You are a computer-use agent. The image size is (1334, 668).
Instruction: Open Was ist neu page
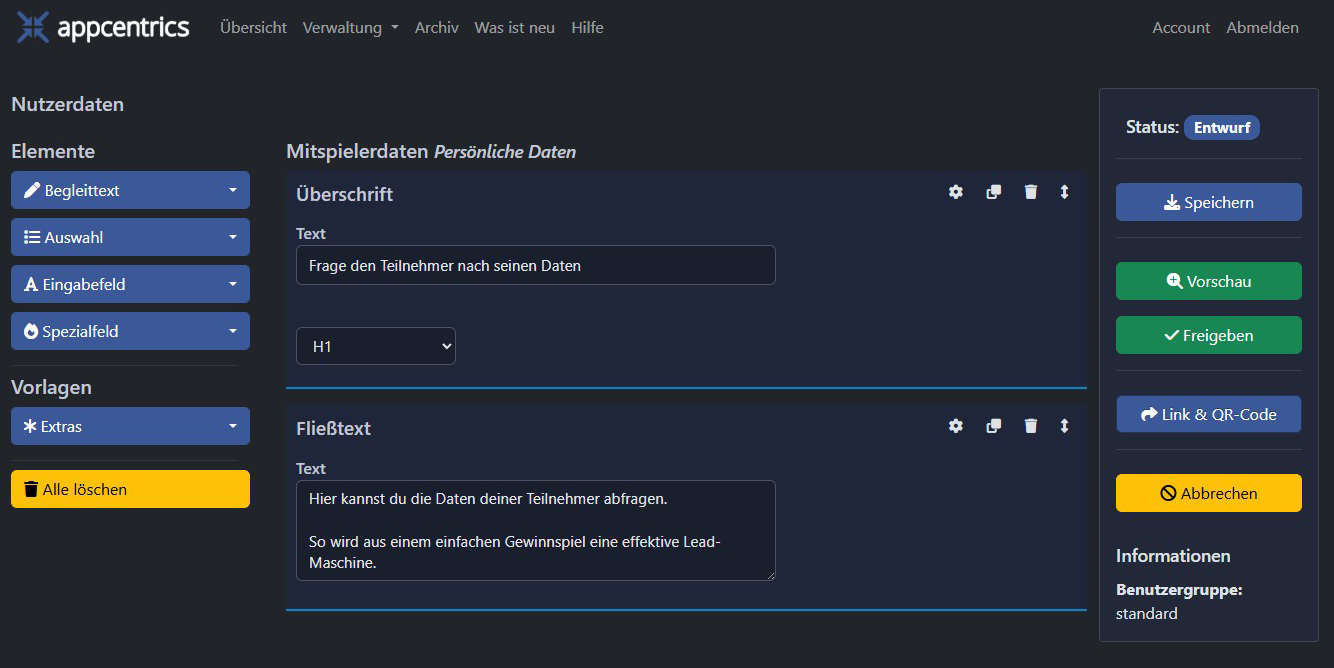coord(514,28)
